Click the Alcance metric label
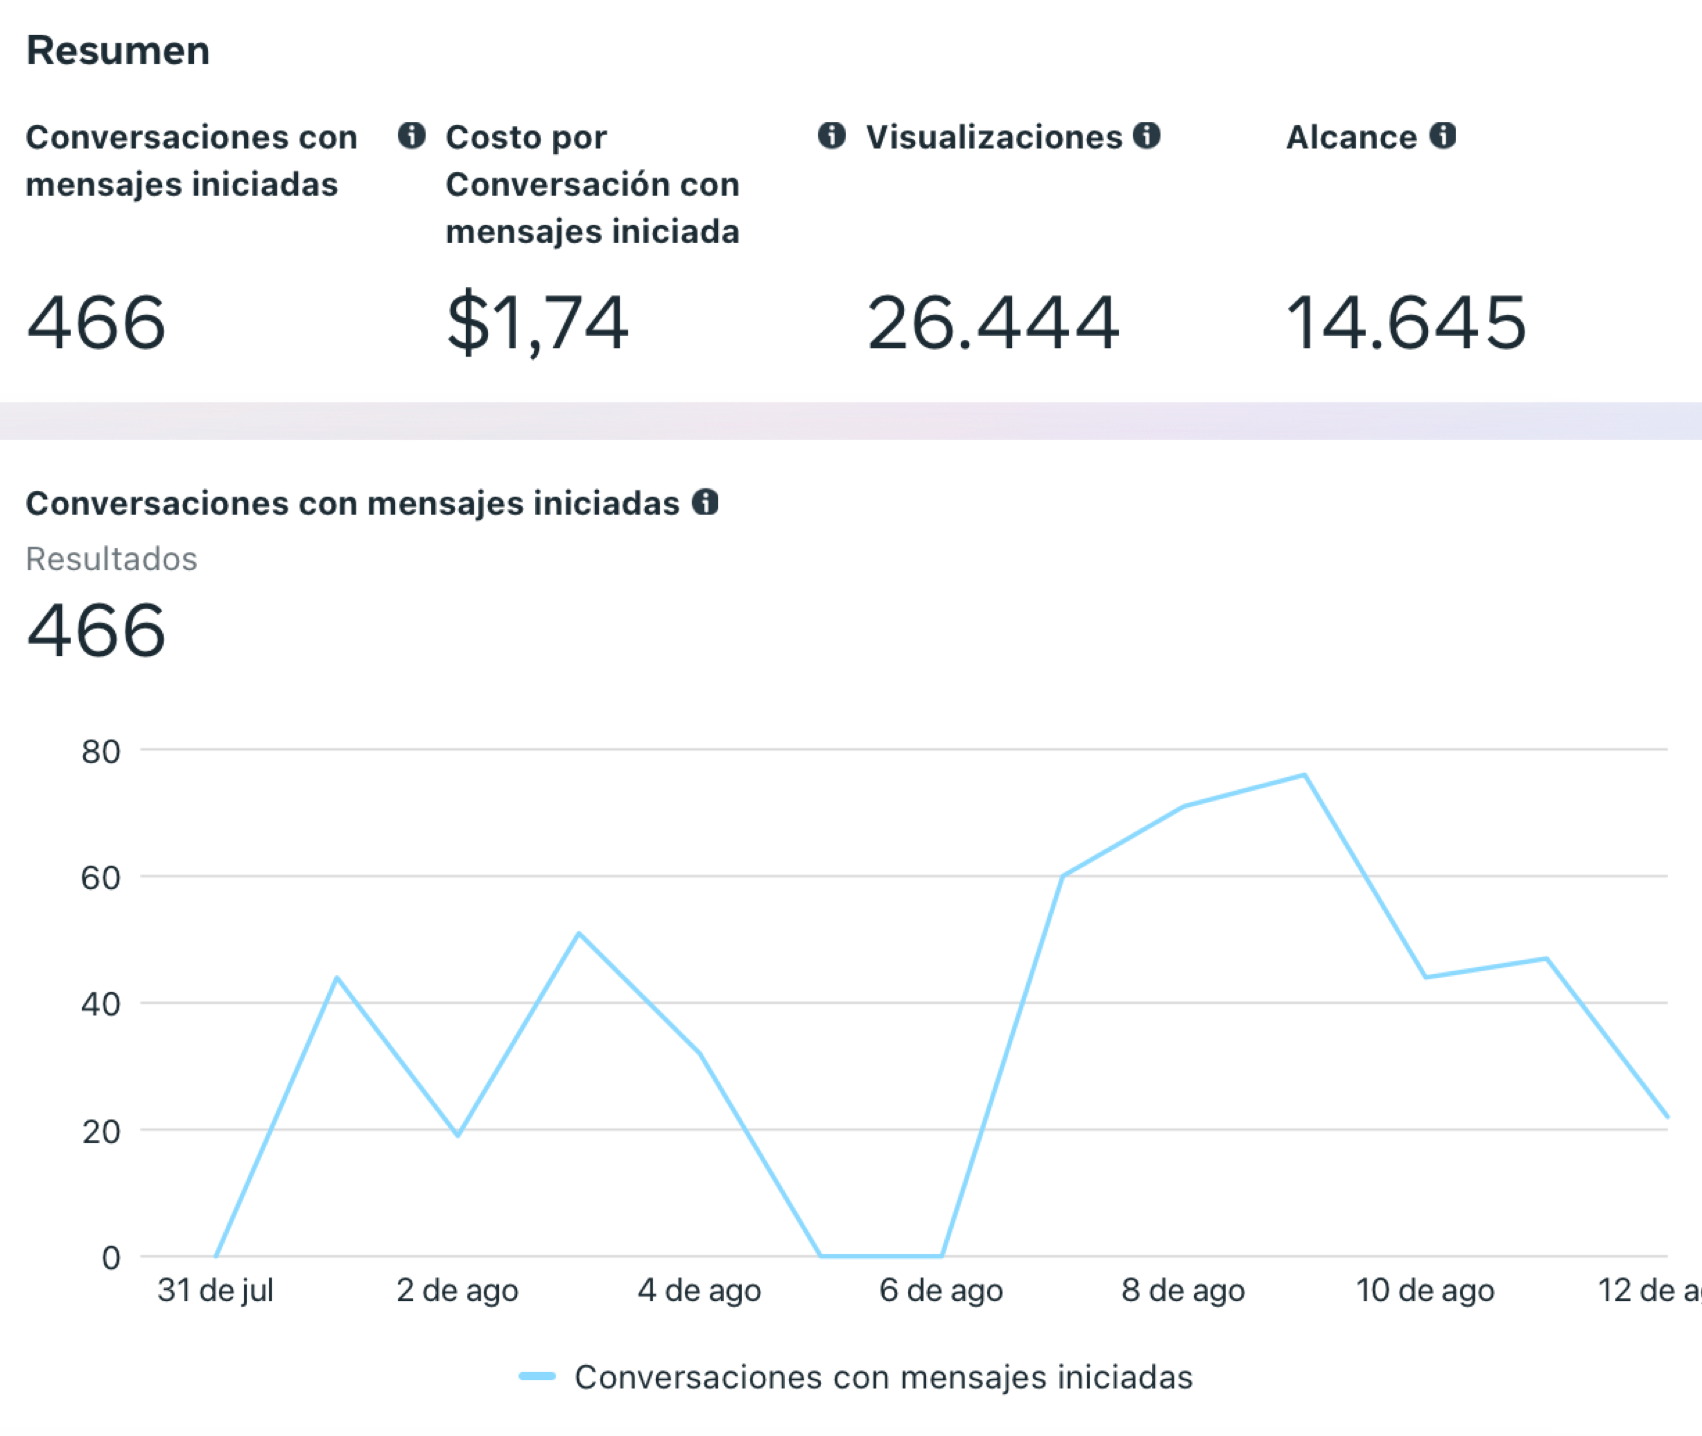The image size is (1702, 1436). 1351,137
